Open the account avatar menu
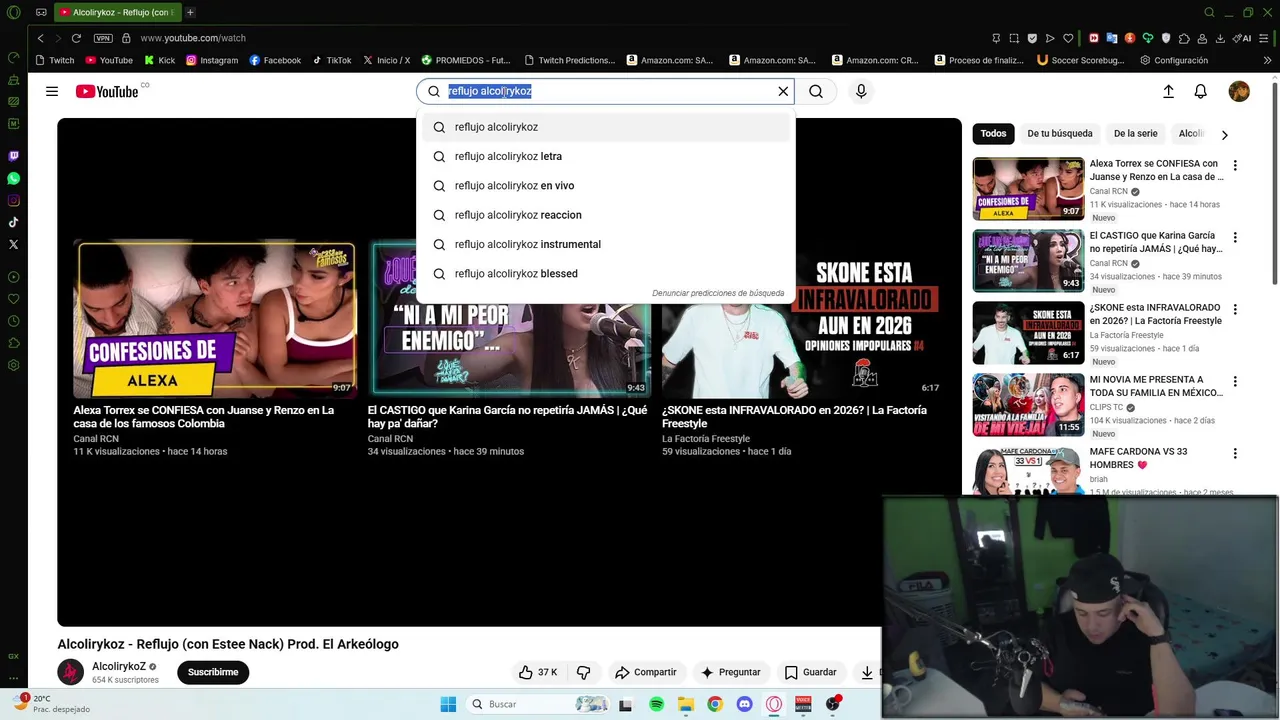The image size is (1280, 720). coord(1239,91)
